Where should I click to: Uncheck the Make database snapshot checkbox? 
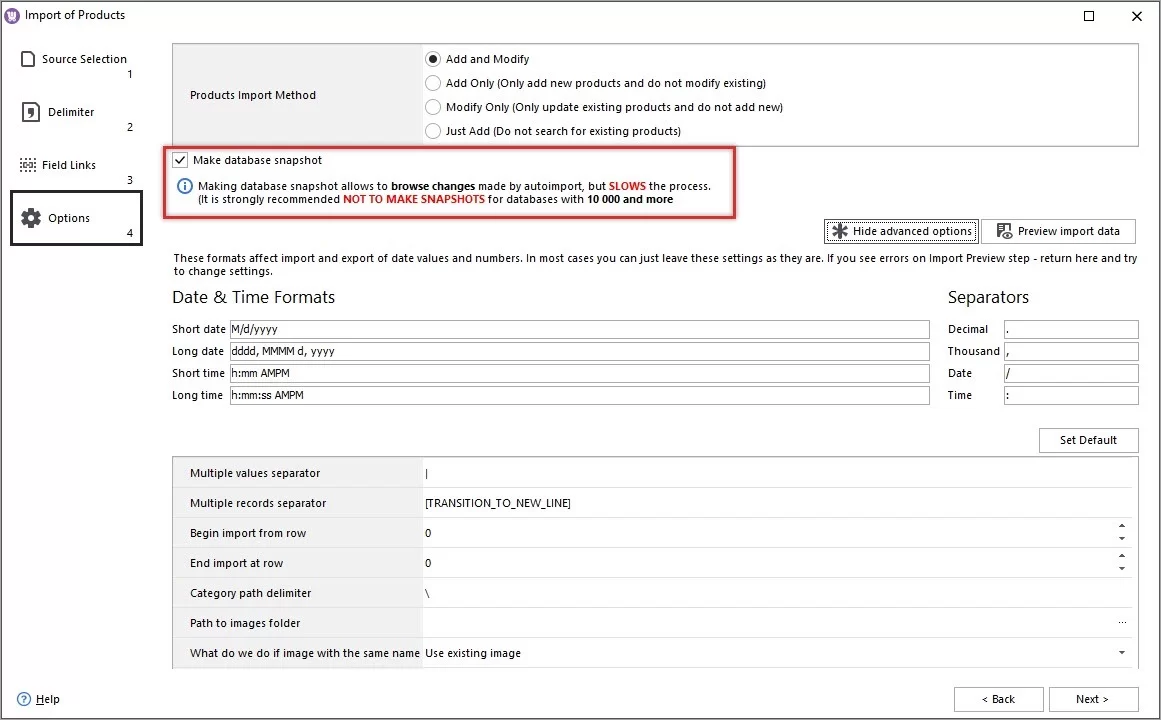[180, 160]
